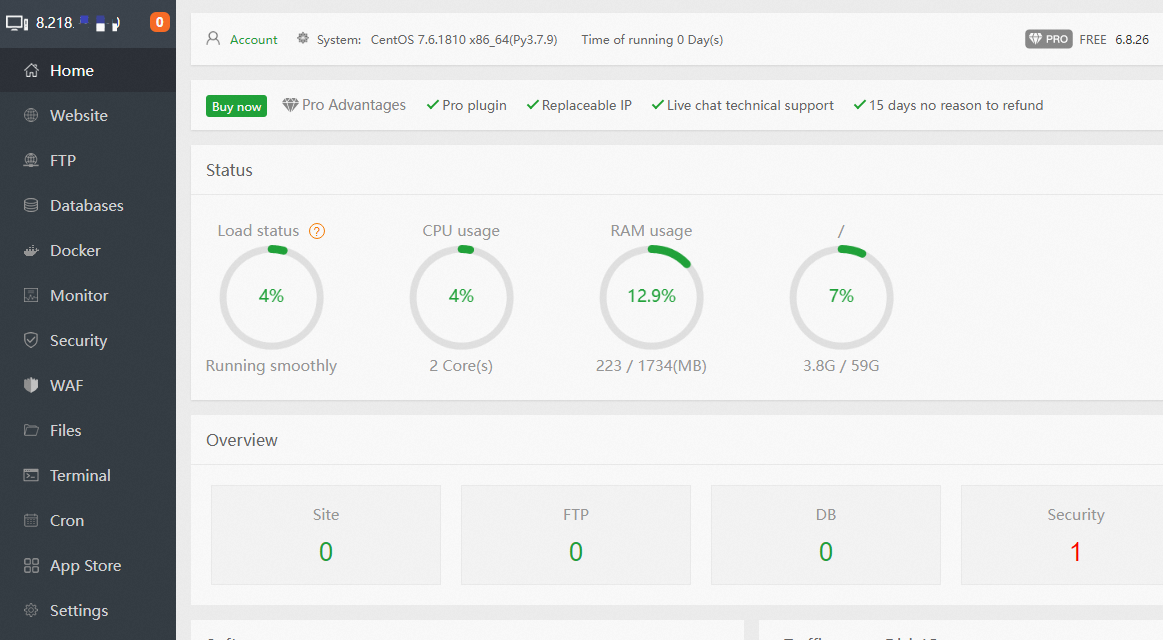Click the Home house icon
This screenshot has height=640, width=1163.
[31, 70]
